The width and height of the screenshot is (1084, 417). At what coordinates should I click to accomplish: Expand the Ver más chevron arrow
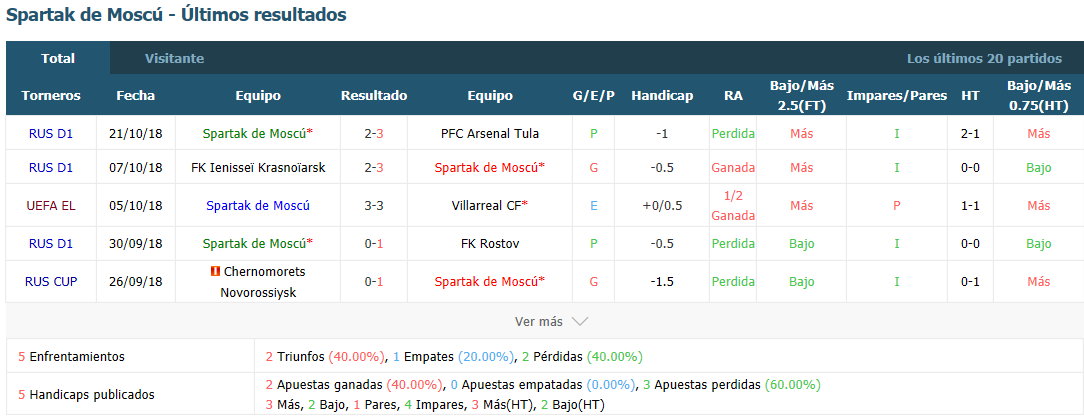[580, 322]
